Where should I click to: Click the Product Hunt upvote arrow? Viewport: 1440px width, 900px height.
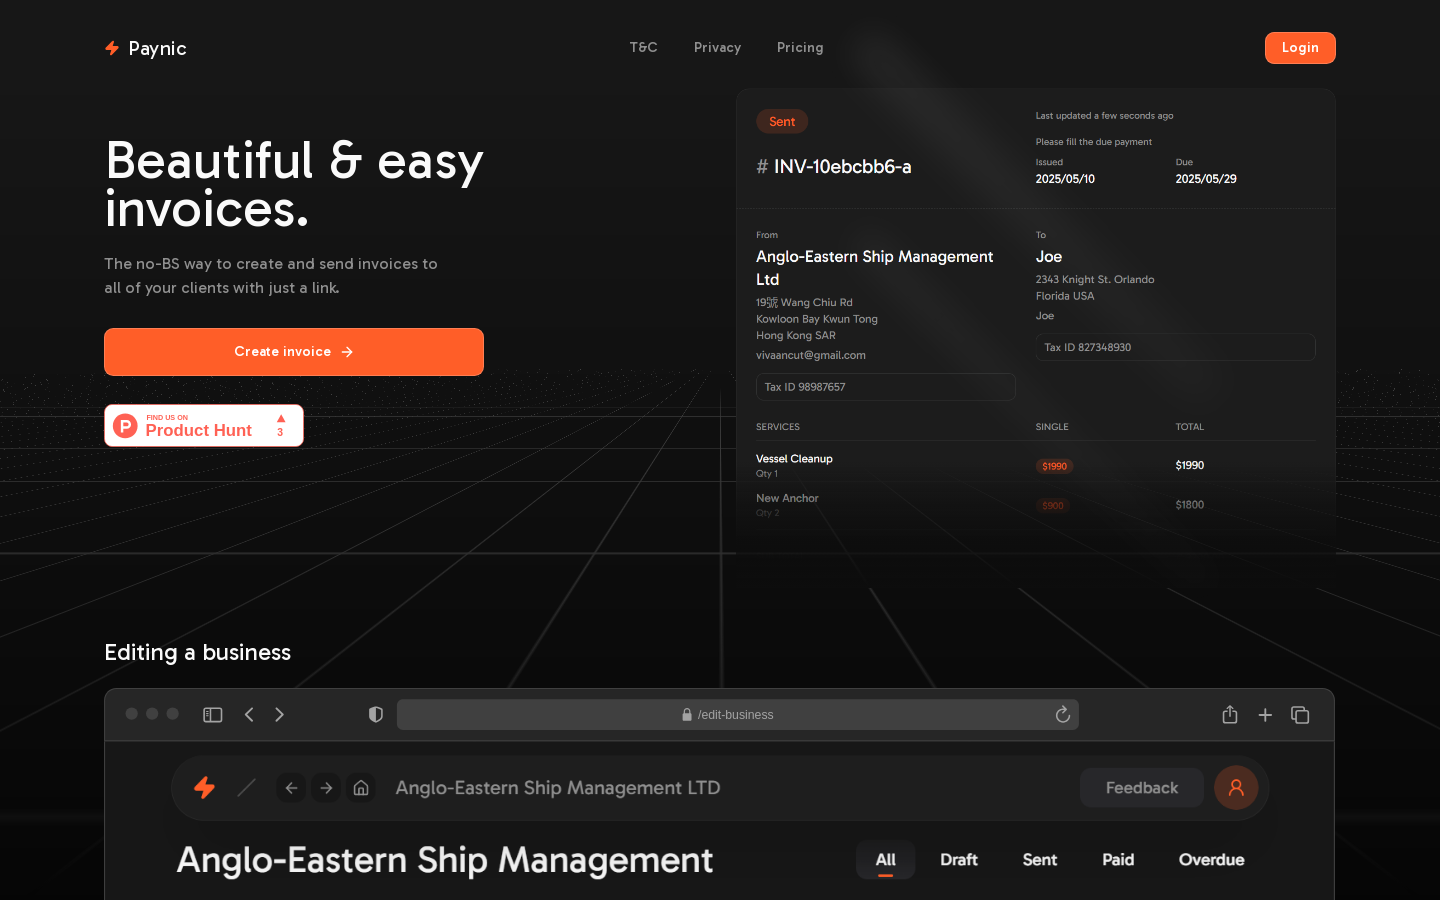click(281, 419)
